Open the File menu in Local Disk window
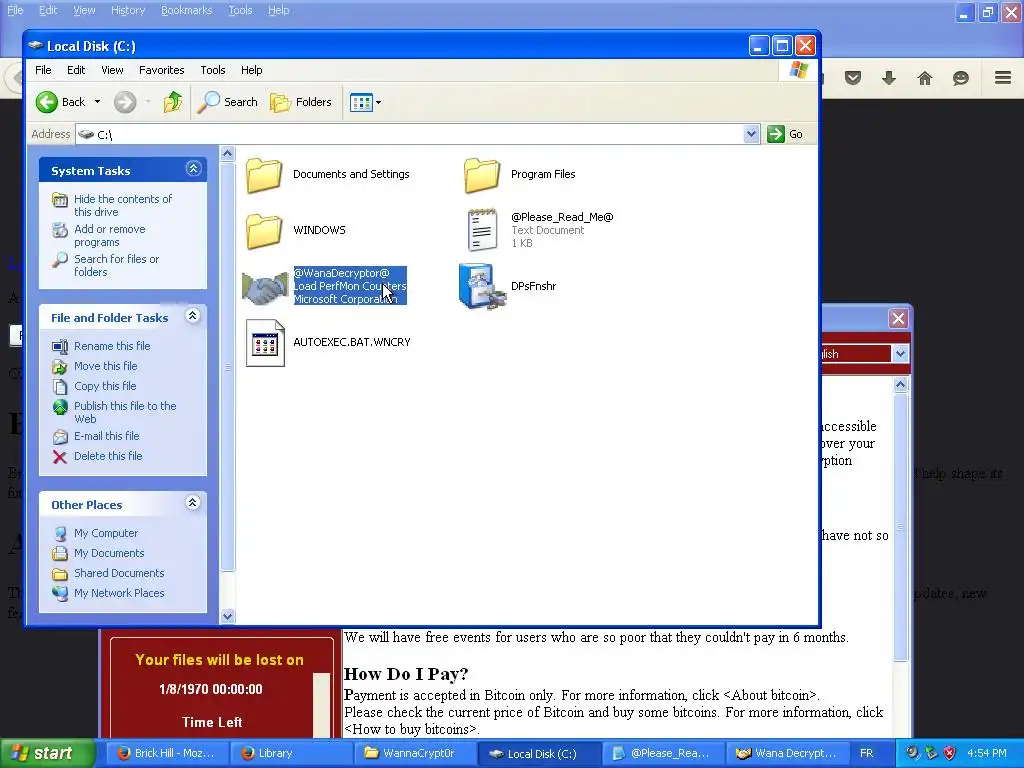1024x768 pixels. click(x=43, y=70)
